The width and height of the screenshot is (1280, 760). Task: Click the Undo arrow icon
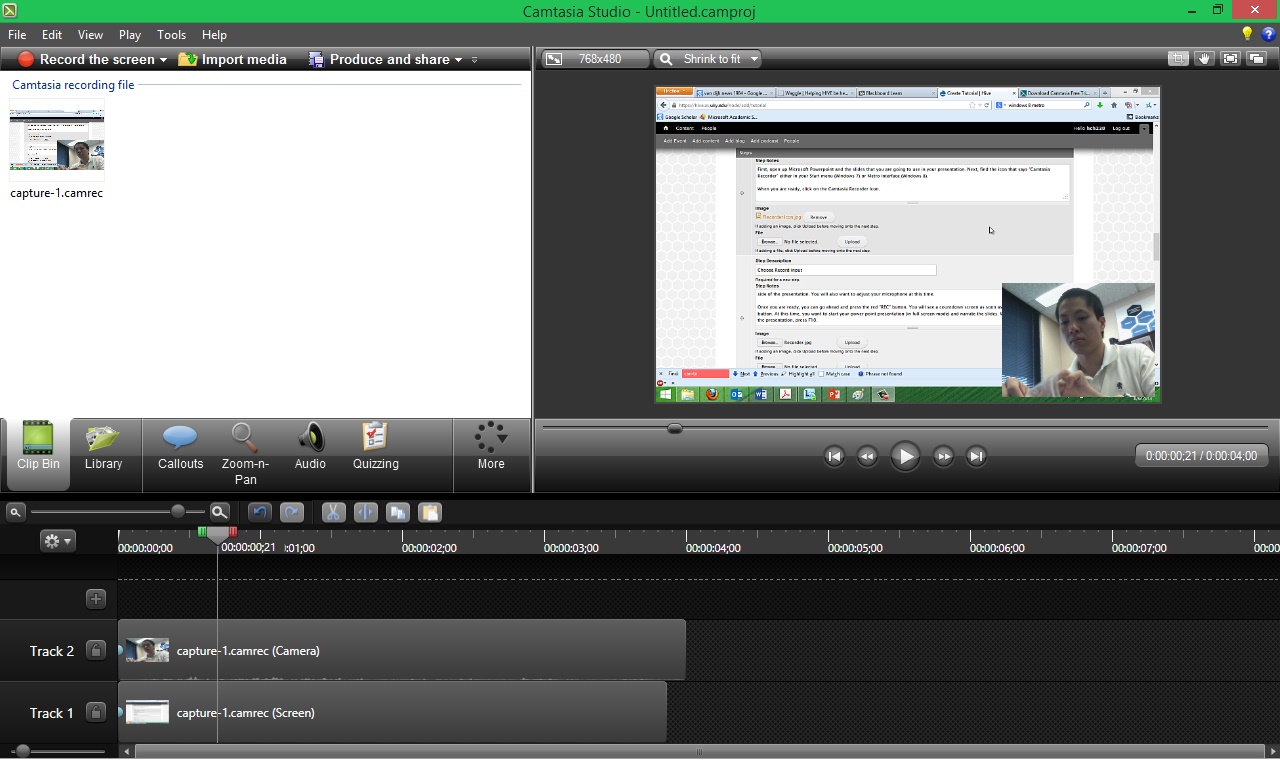[260, 512]
